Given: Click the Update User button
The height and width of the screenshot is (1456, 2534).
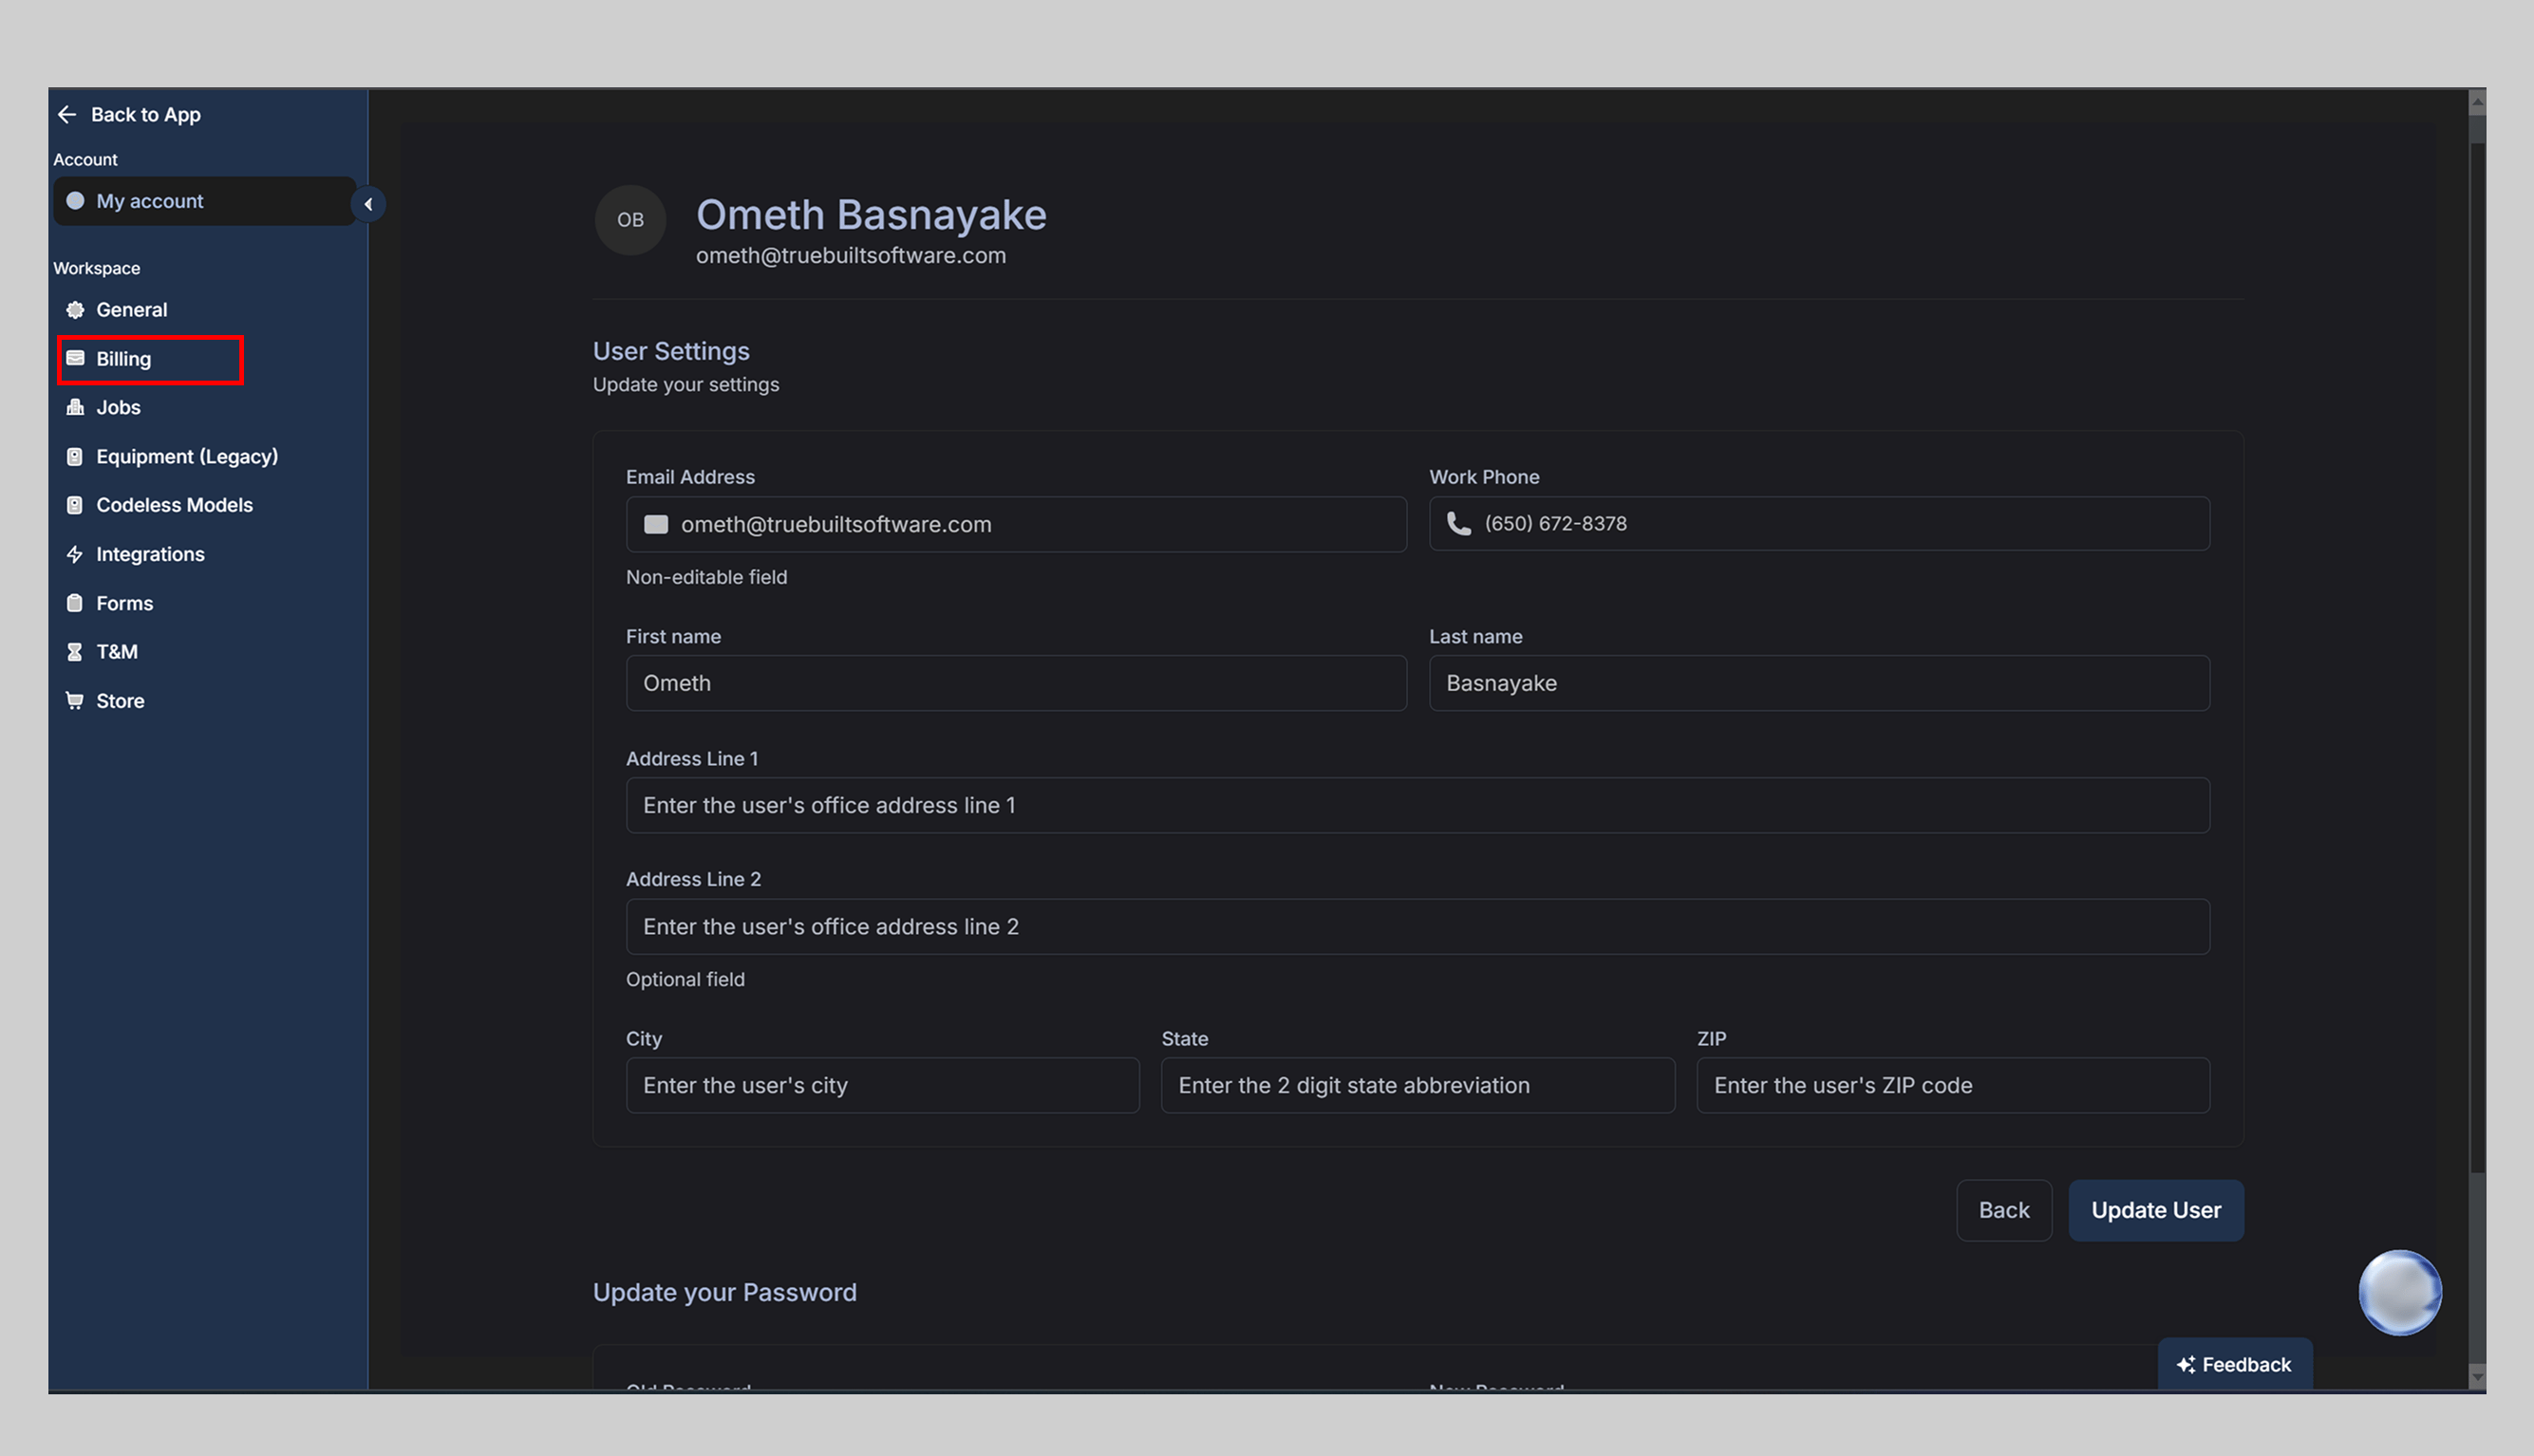Looking at the screenshot, I should [2156, 1210].
